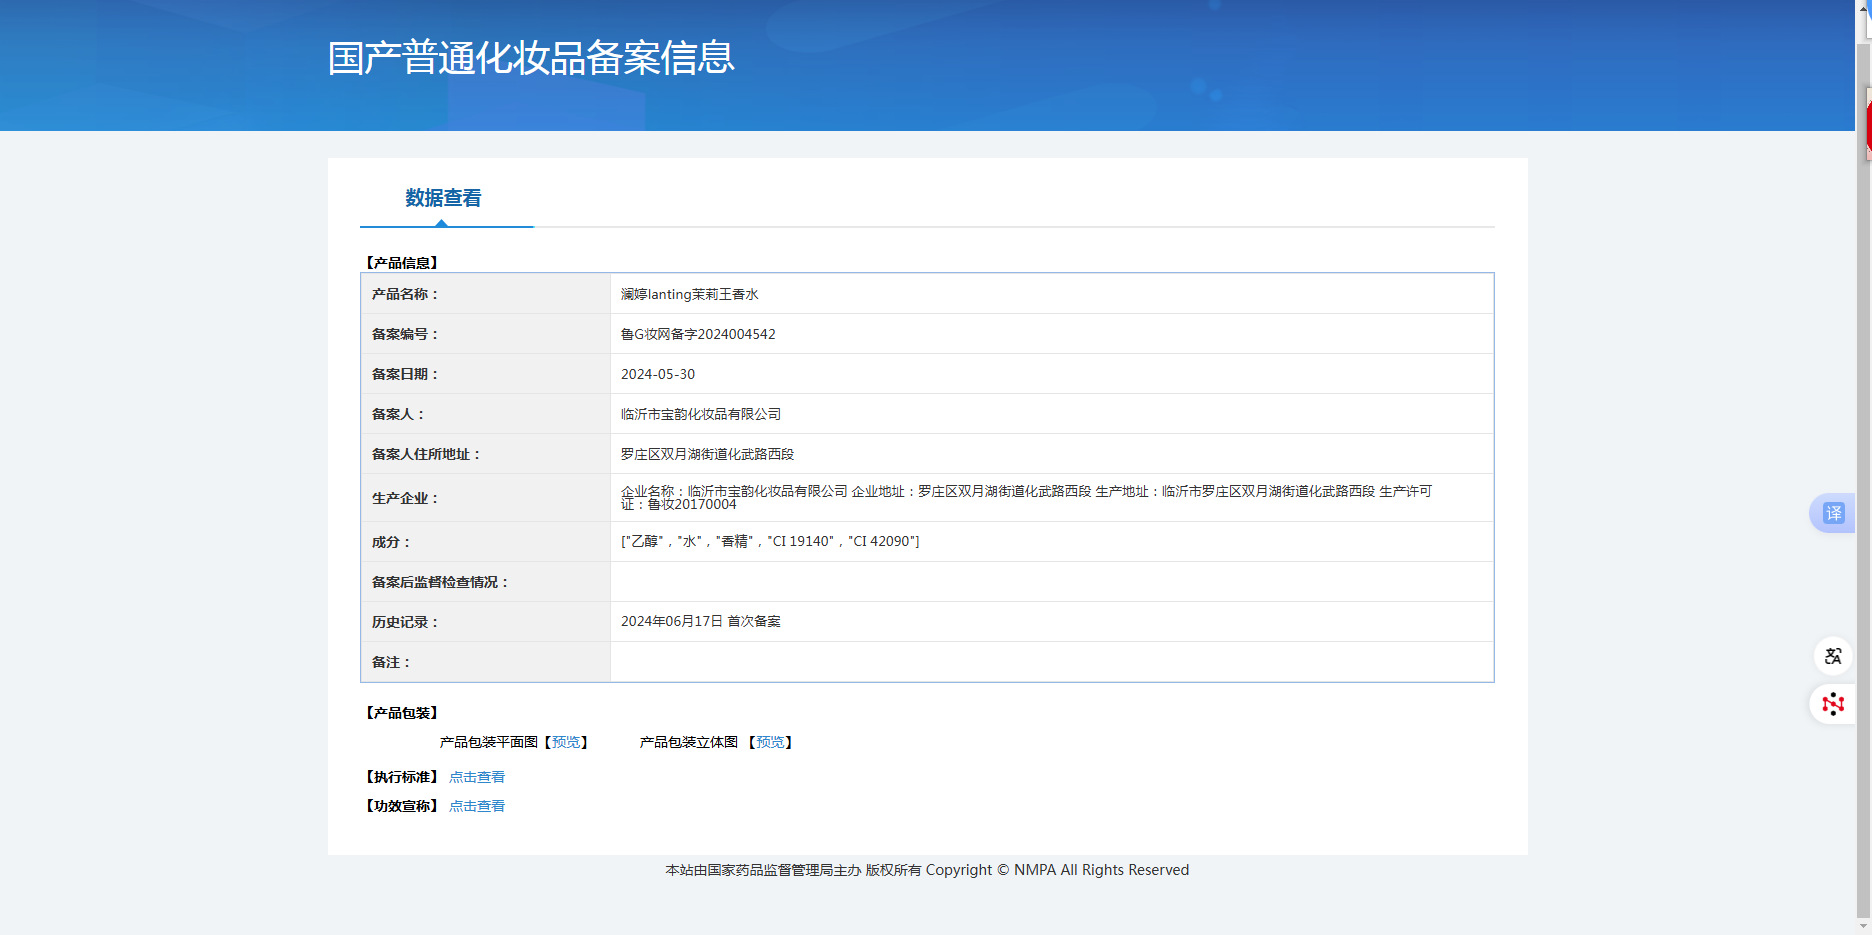Click the 备注: row label

point(391,662)
